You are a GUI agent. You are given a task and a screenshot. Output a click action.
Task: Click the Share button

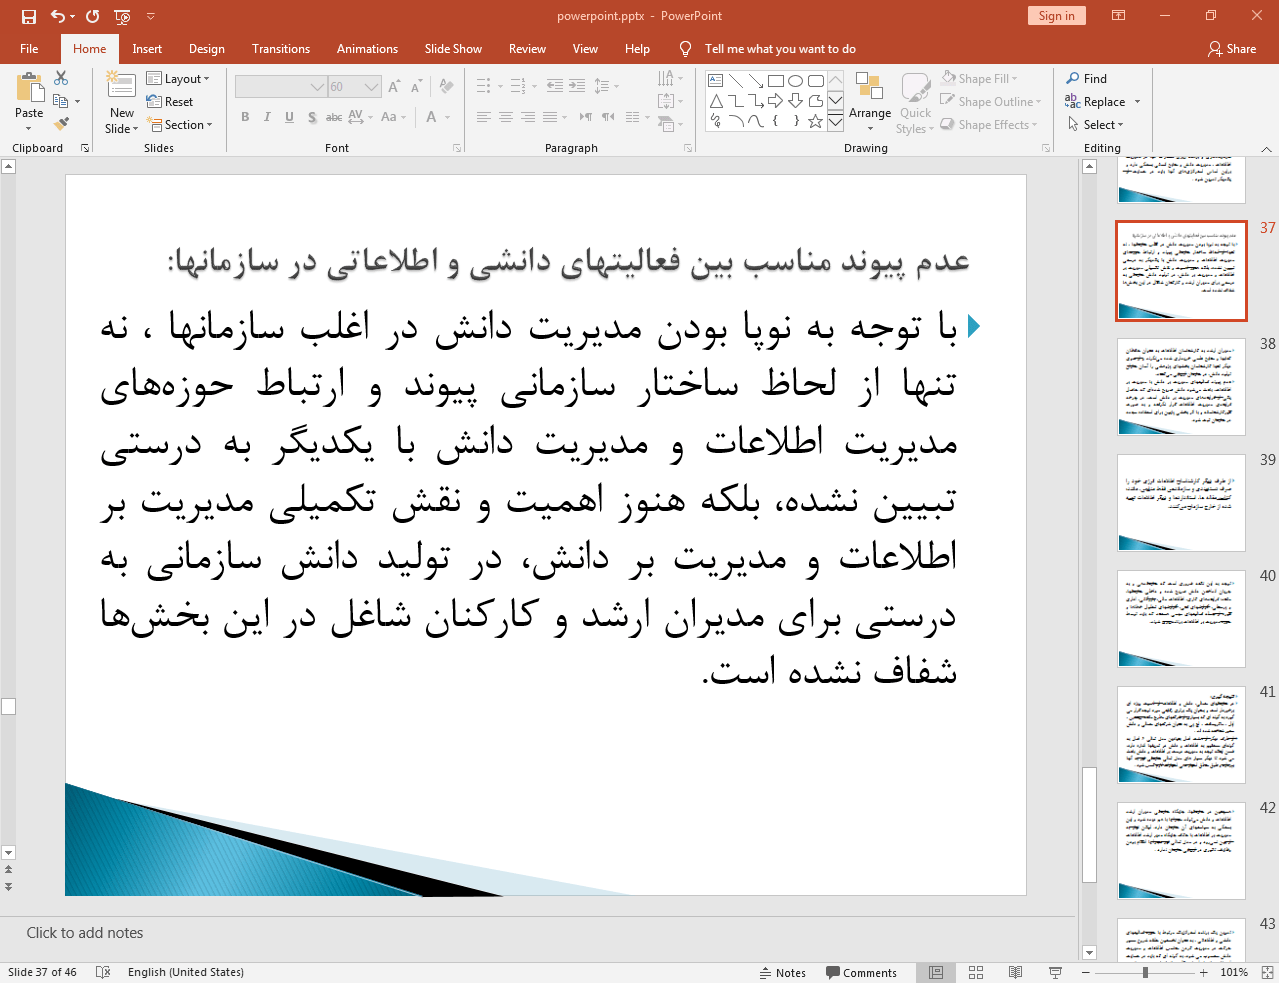[1231, 48]
